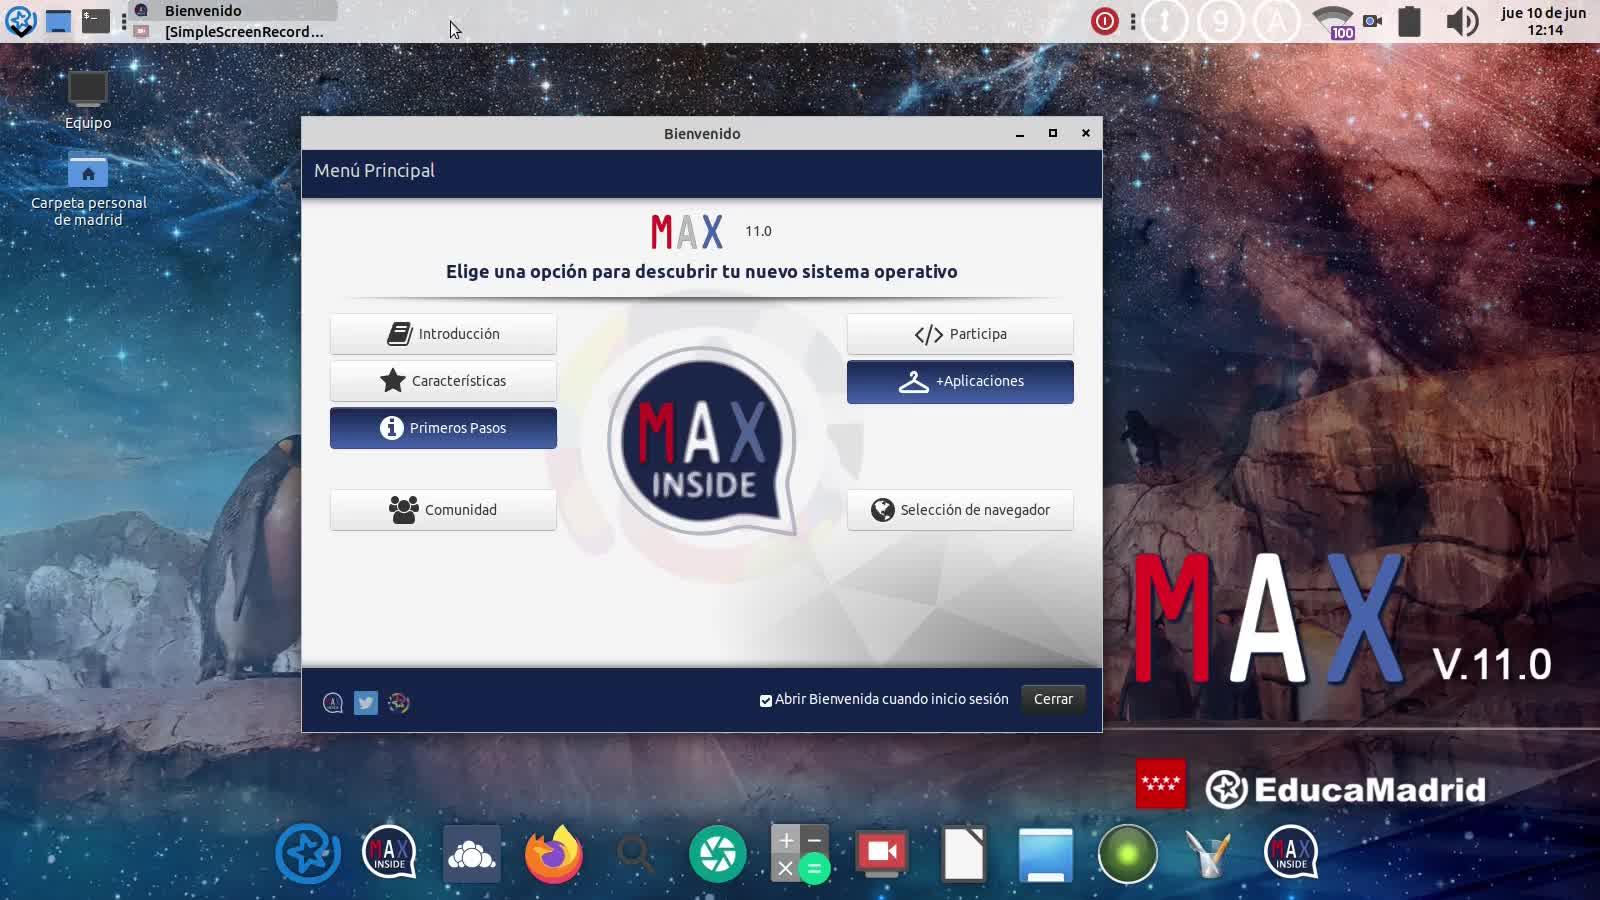The image size is (1600, 900).
Task: Click the round MAX website icon in footer
Action: (x=333, y=703)
